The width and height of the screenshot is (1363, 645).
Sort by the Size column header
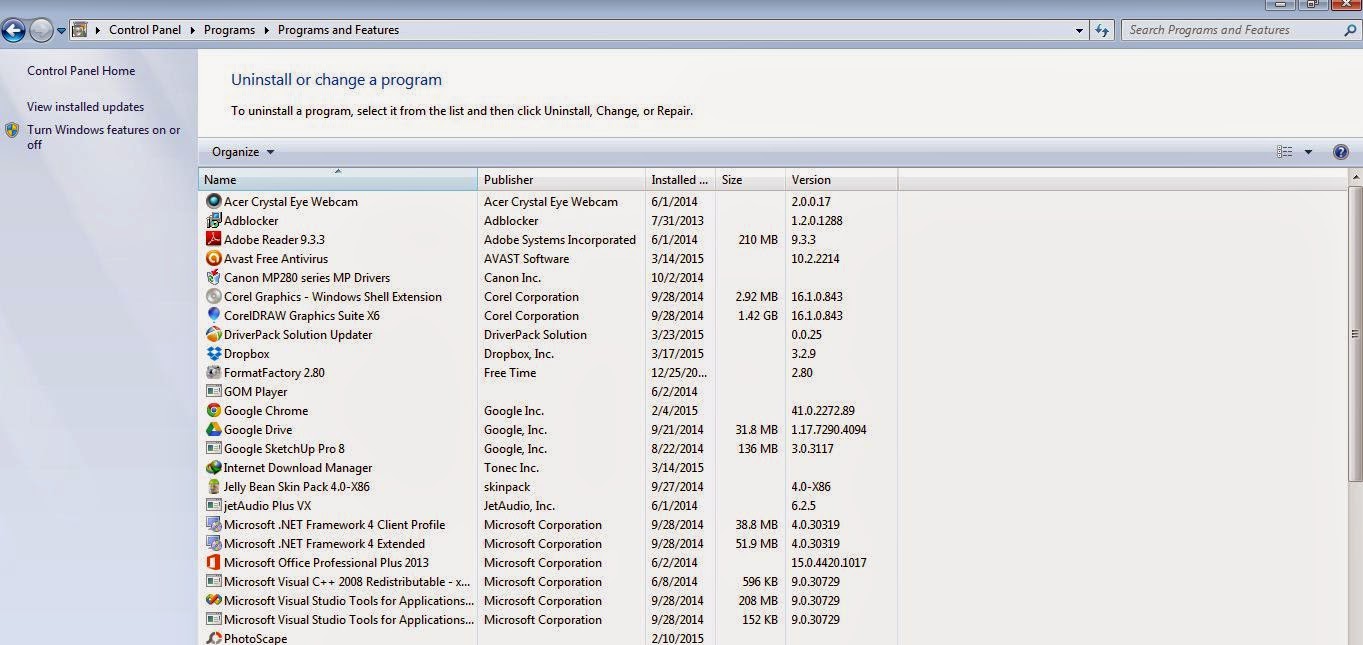click(750, 180)
